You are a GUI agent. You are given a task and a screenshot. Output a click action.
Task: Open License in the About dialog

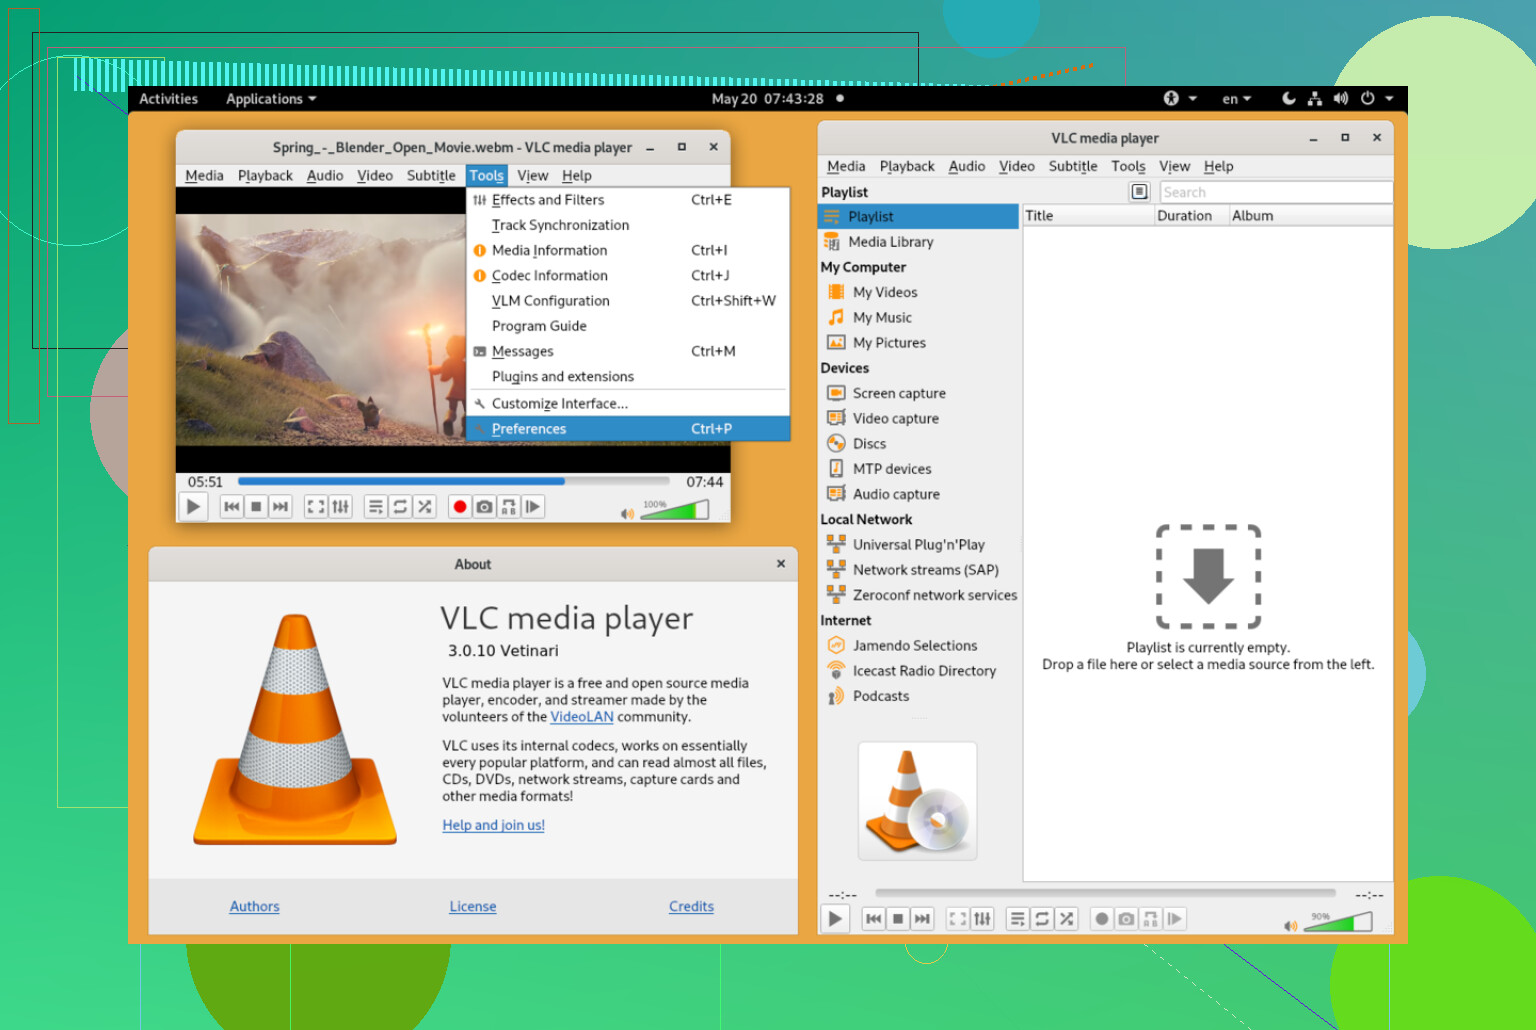point(472,906)
